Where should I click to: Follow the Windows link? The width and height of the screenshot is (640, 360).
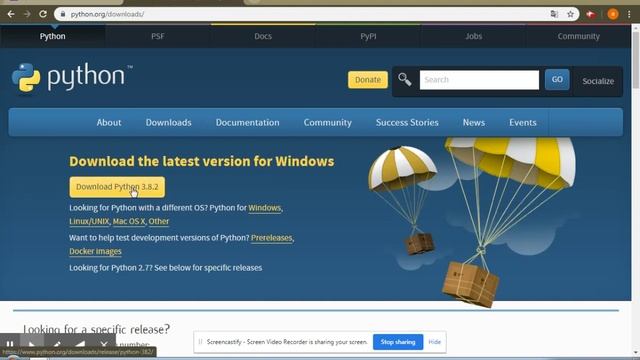(x=264, y=208)
